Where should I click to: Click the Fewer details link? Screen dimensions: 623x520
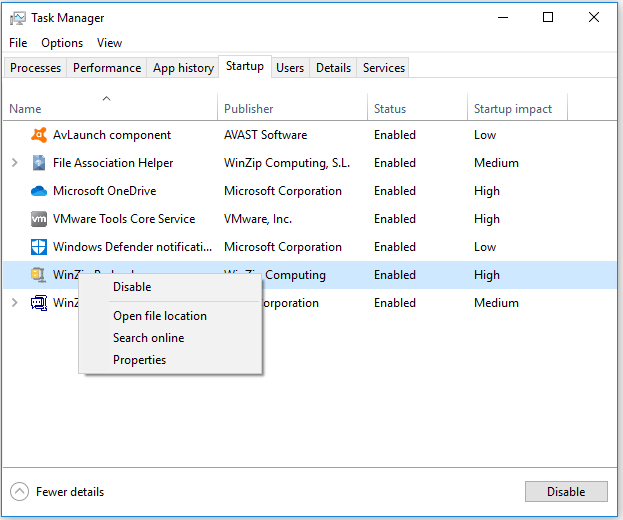pos(70,492)
